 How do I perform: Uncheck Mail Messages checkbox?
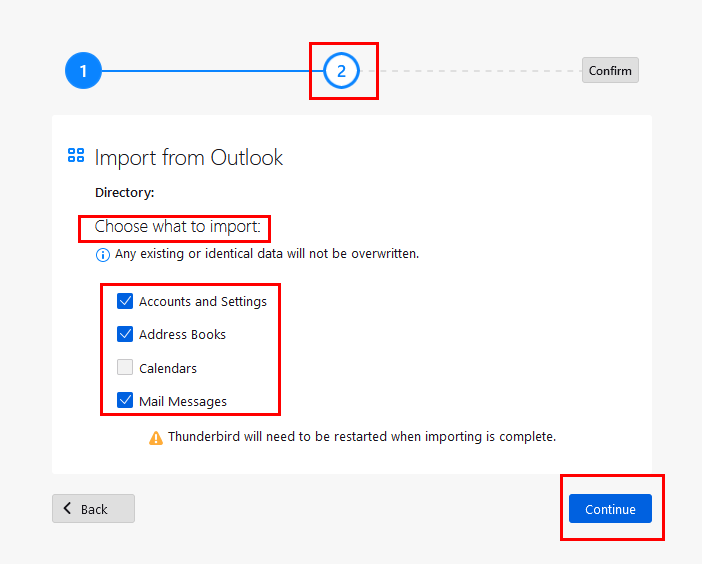125,400
